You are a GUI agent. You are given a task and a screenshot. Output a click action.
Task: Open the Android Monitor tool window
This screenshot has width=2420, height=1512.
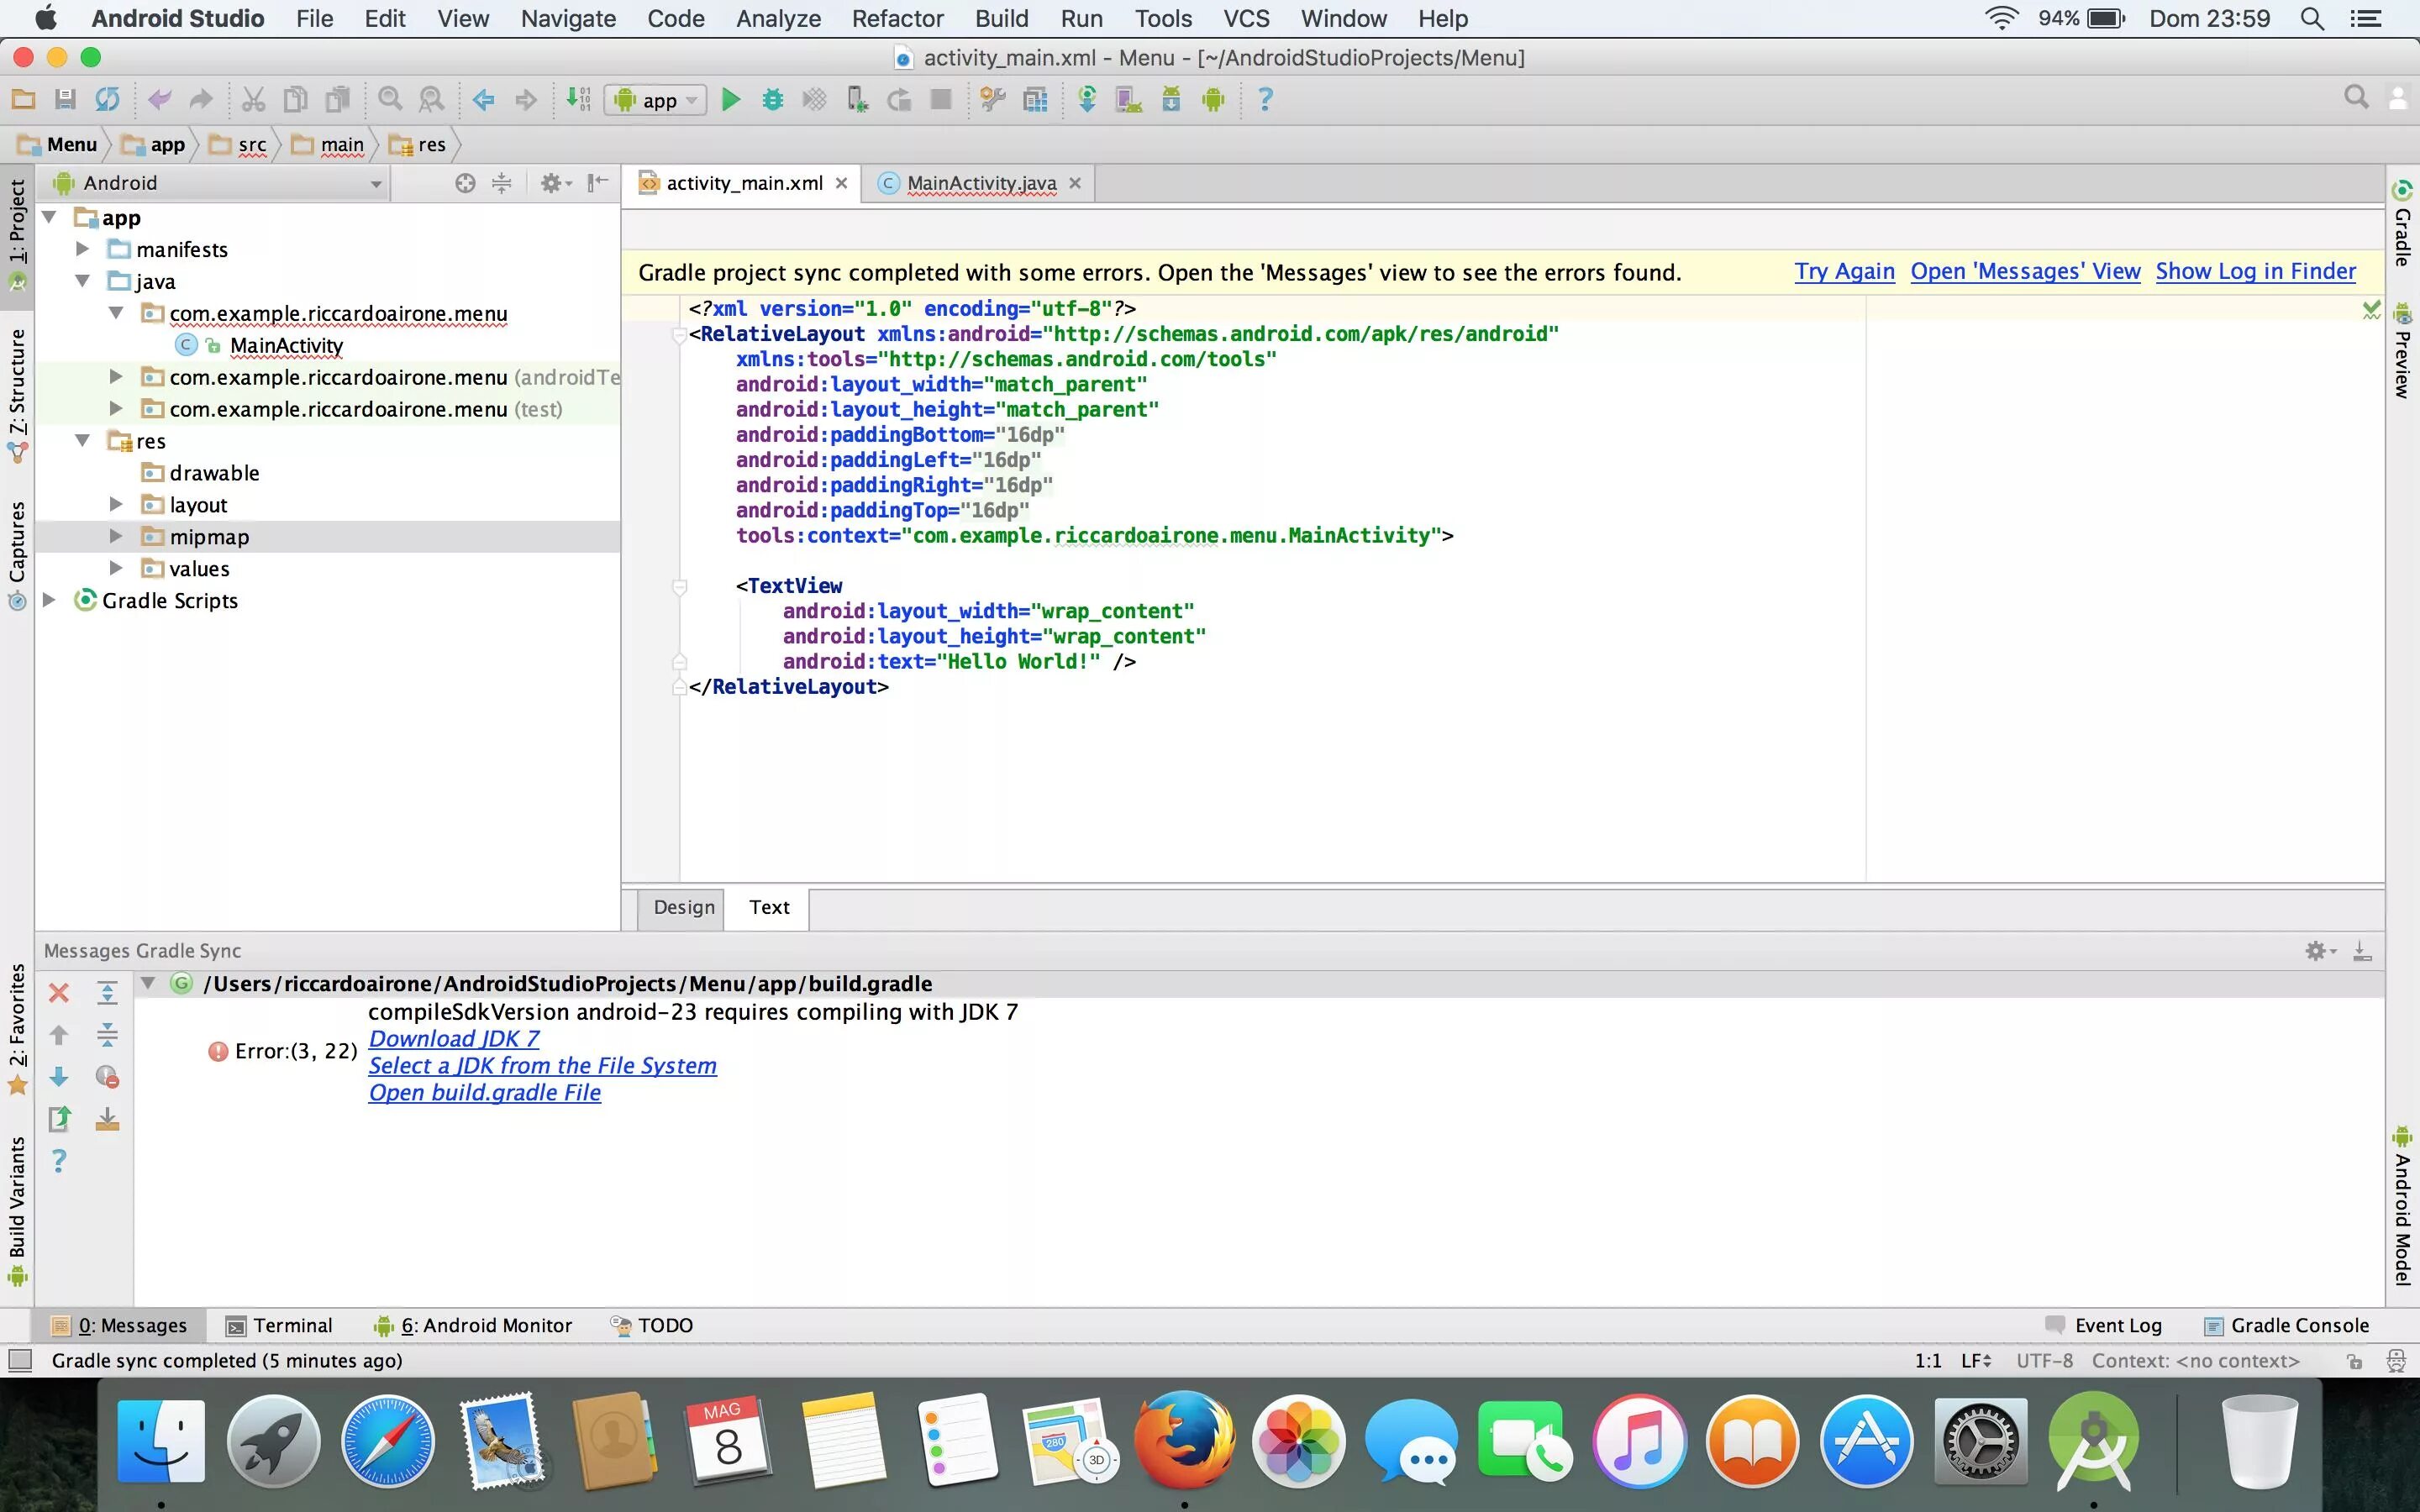coord(472,1325)
